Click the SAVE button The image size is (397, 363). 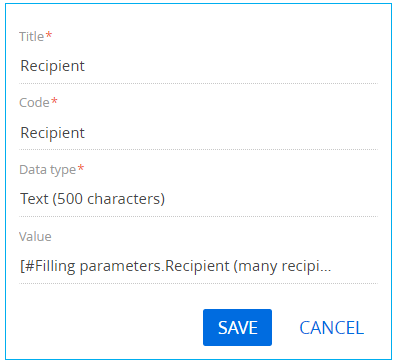pyautogui.click(x=237, y=327)
